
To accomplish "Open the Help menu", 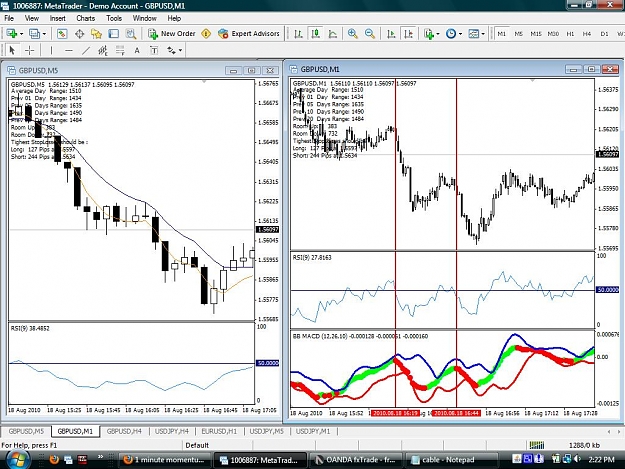I will pyautogui.click(x=174, y=18).
